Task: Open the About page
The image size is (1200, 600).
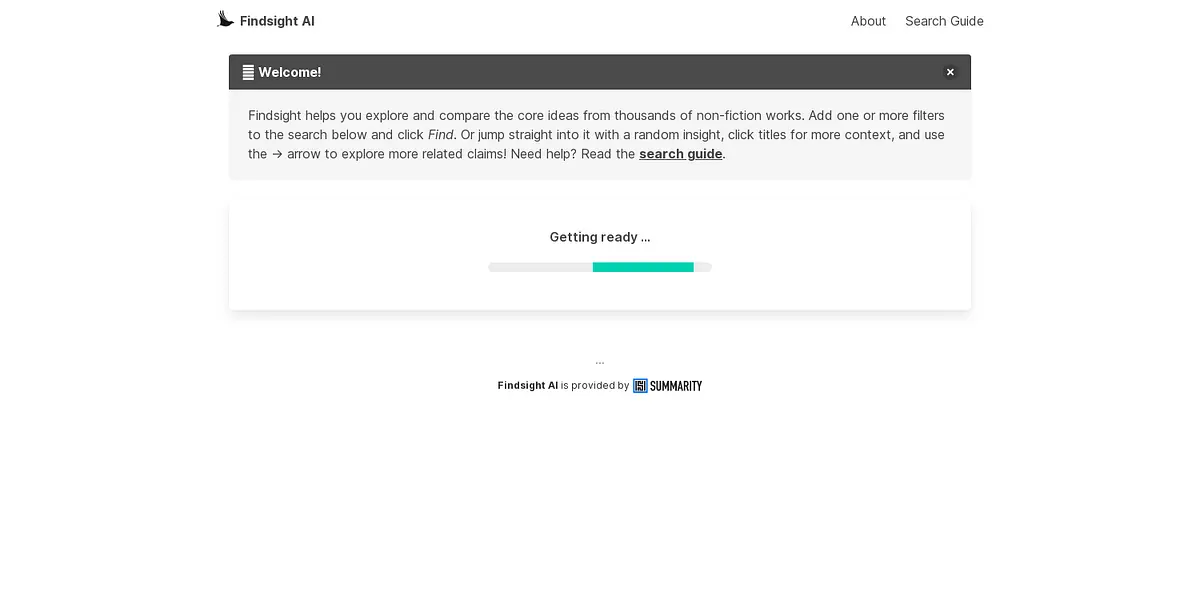Action: pos(868,21)
